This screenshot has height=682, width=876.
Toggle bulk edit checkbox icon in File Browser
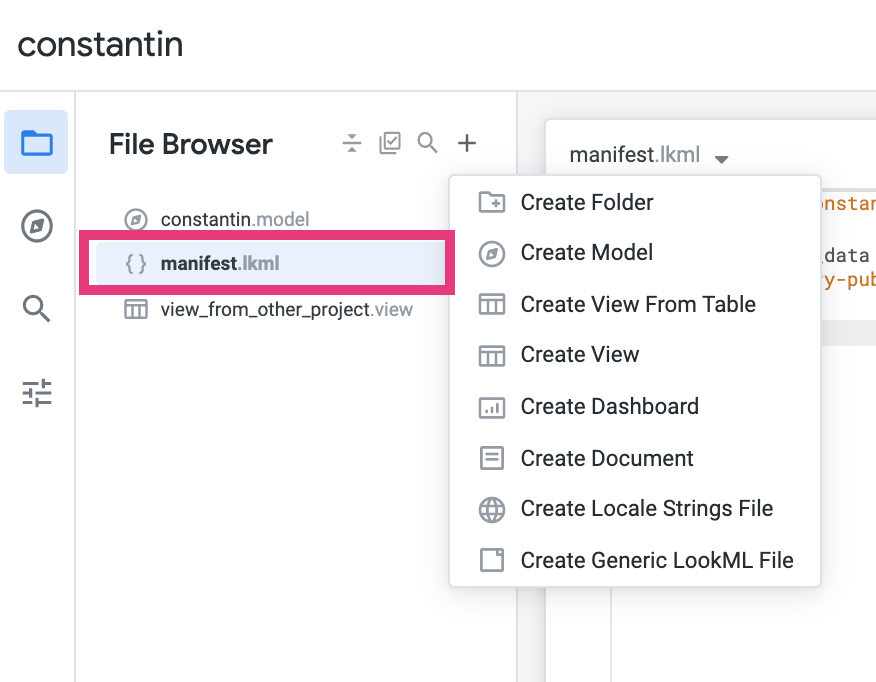tap(390, 143)
